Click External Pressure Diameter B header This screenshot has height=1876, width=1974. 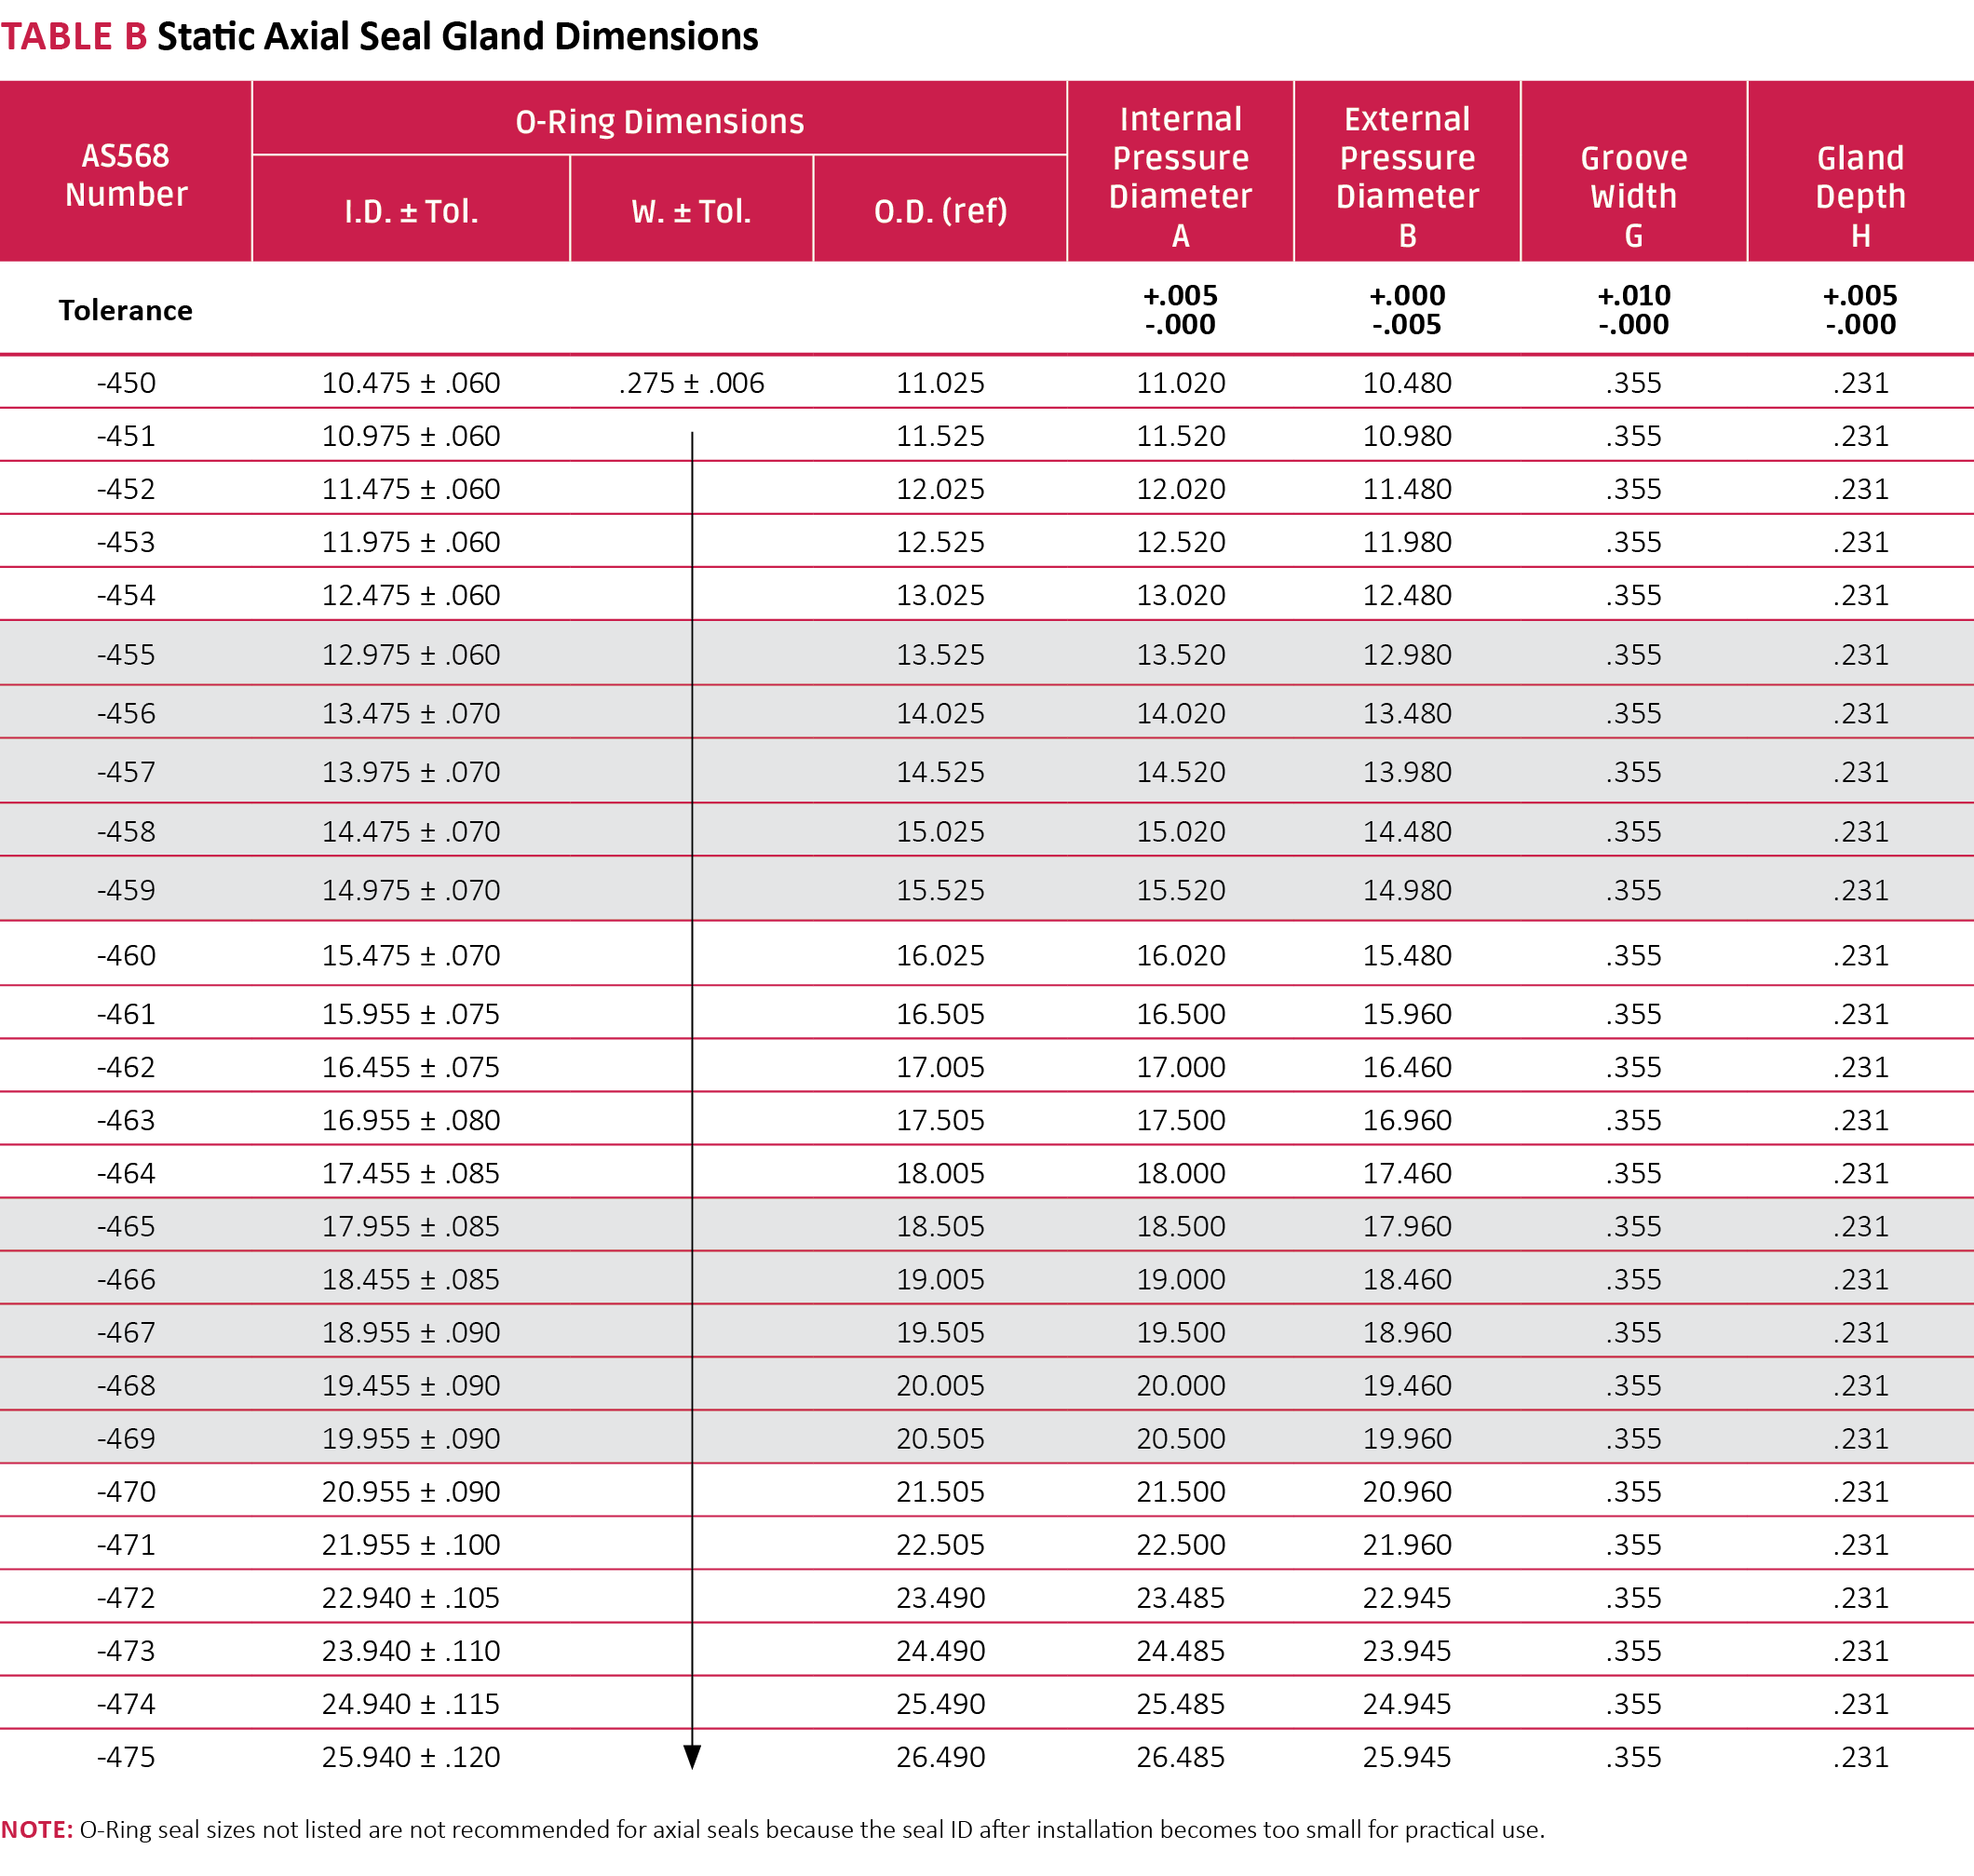tap(1407, 176)
